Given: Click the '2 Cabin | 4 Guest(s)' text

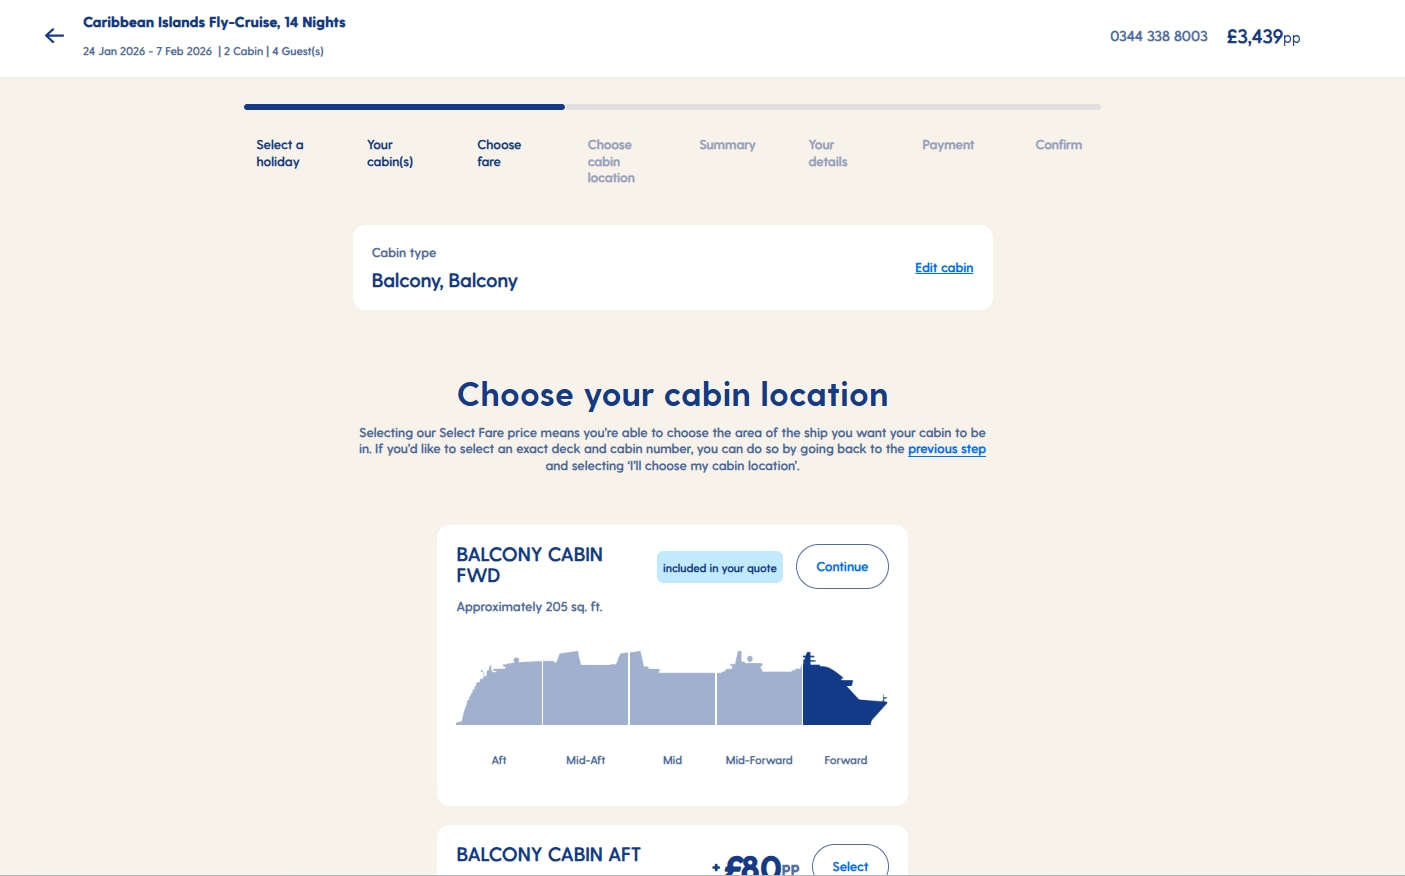Looking at the screenshot, I should click(x=274, y=51).
